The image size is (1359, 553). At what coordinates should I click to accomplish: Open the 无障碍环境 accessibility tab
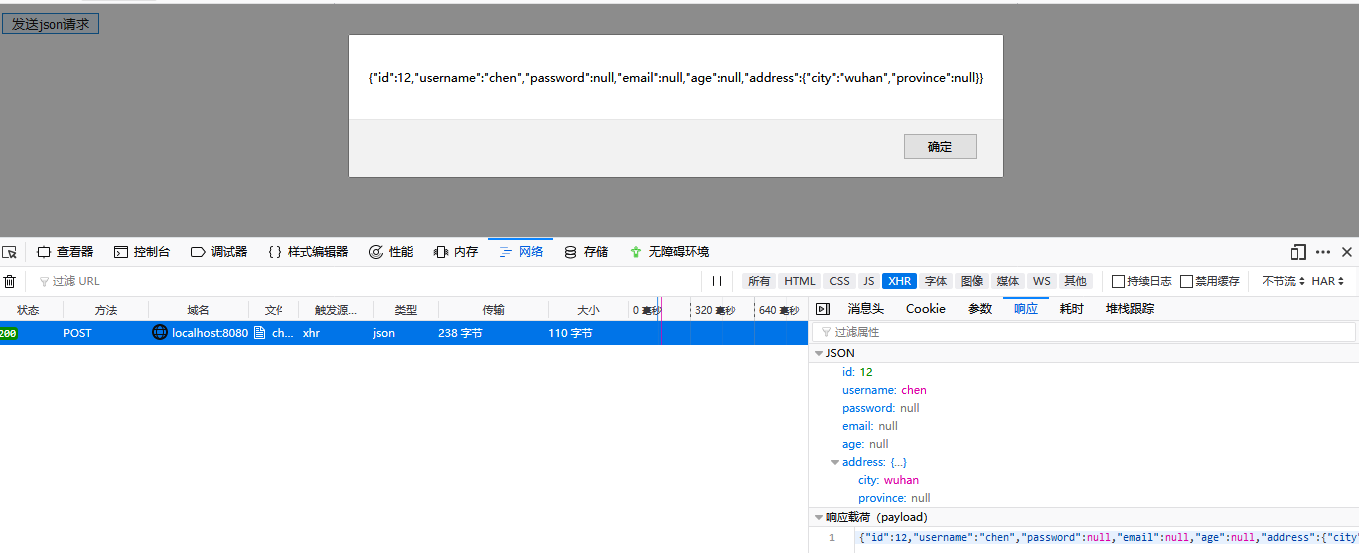click(x=669, y=252)
